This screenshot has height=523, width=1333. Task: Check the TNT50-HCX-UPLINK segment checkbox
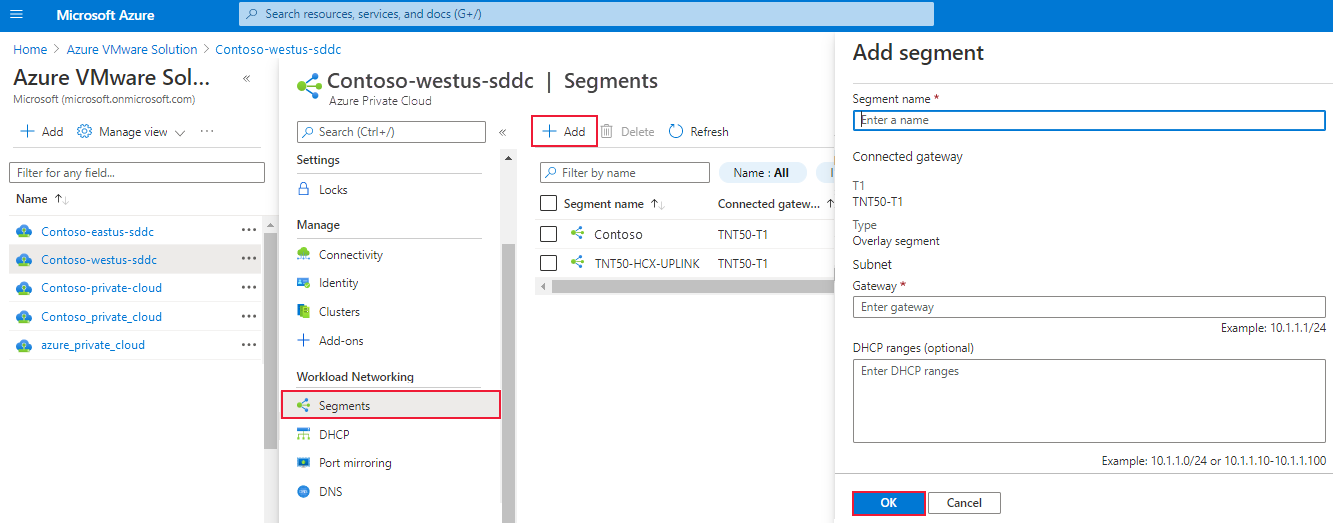(548, 263)
